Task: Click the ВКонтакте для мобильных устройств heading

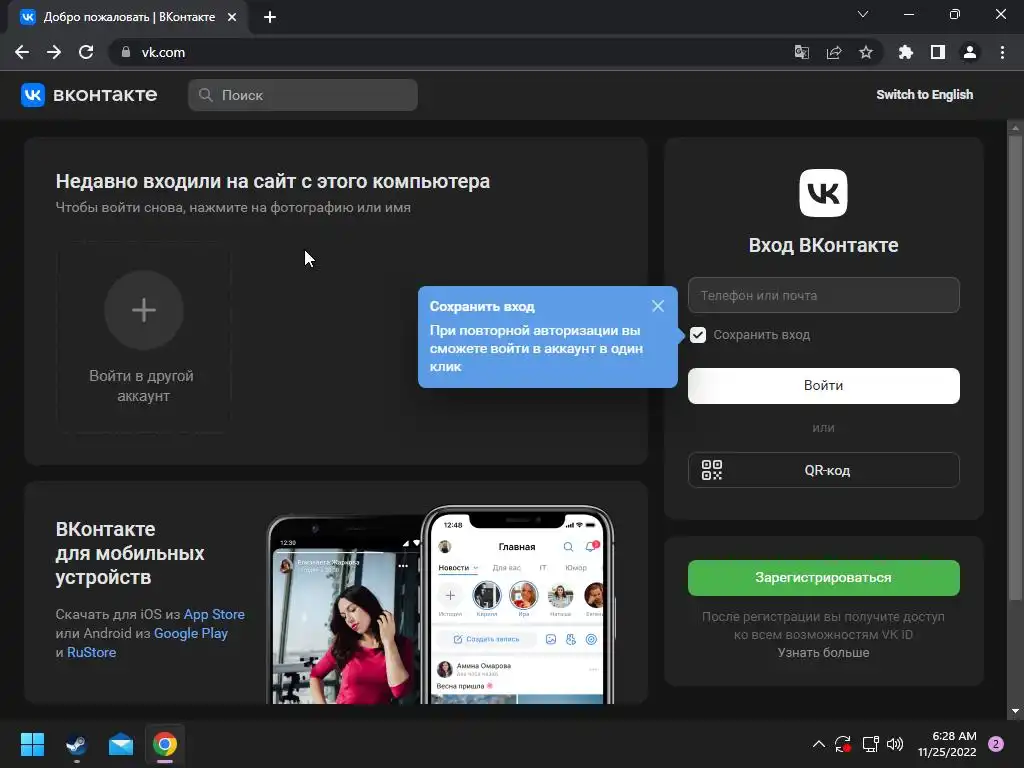Action: click(x=130, y=553)
